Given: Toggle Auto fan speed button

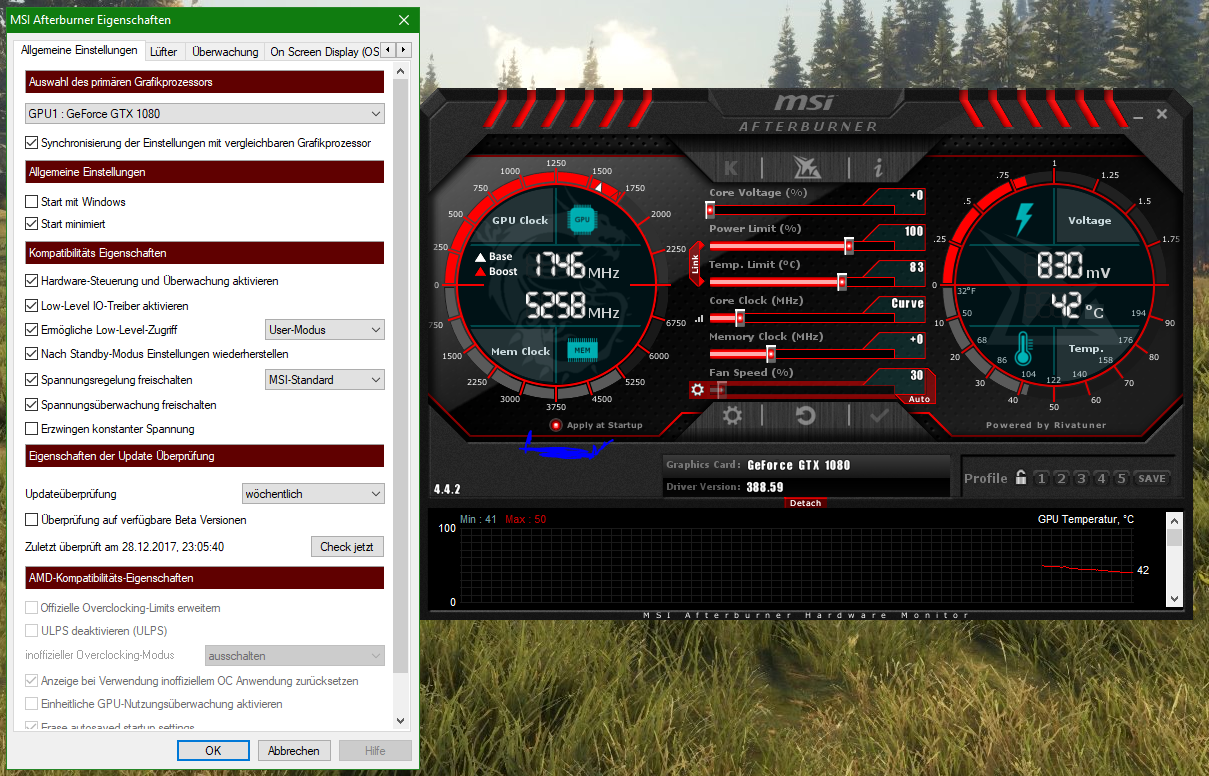Looking at the screenshot, I should 919,399.
